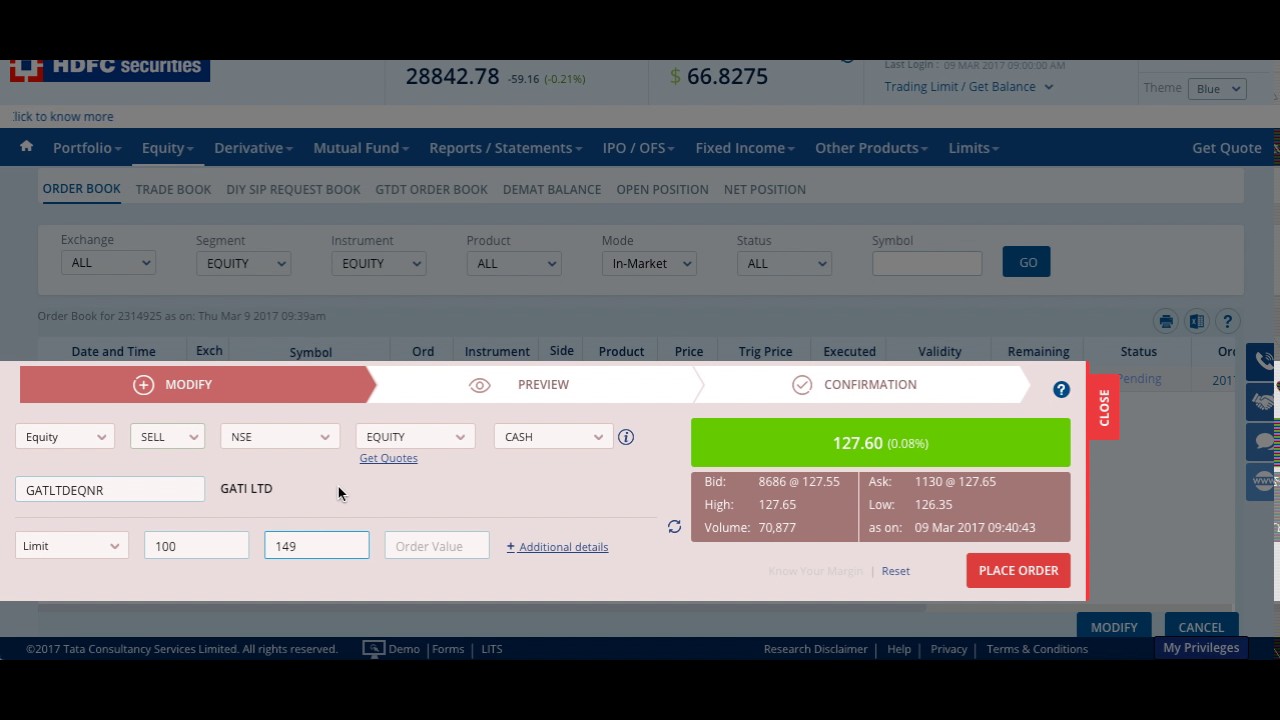Image resolution: width=1280 pixels, height=720 pixels.
Task: Open the SELL order side dropdown
Action: point(167,436)
